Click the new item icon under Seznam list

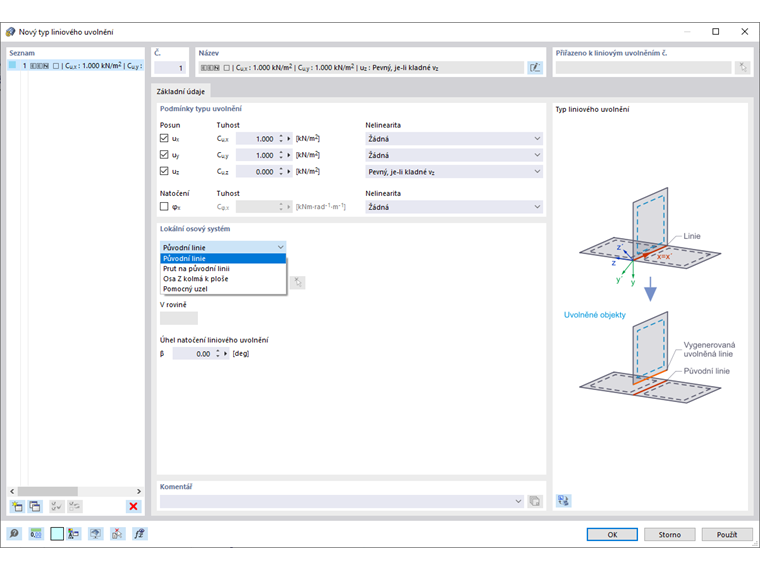(x=17, y=507)
